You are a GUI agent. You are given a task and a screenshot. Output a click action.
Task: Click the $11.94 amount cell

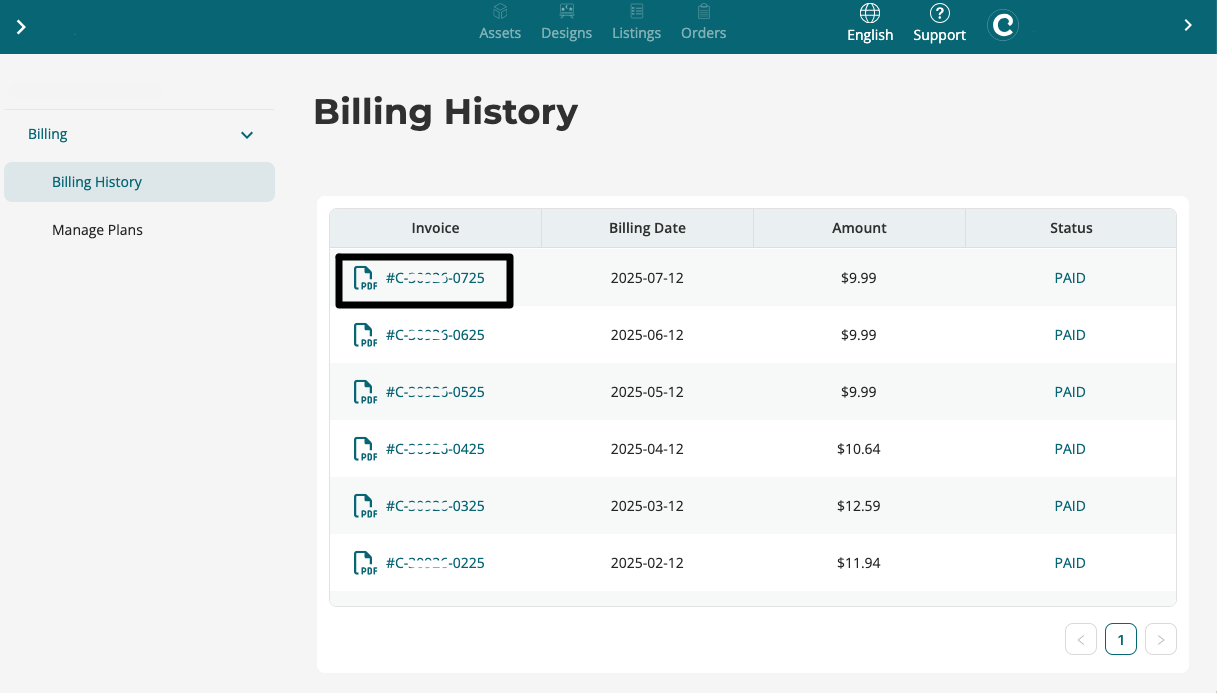click(x=859, y=563)
